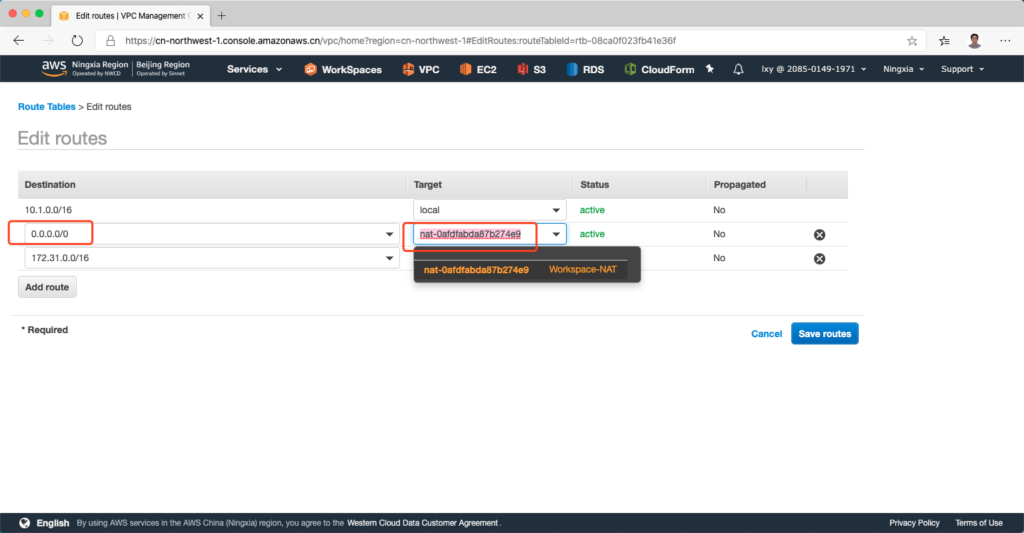Open the Ningxia region selector
The height and width of the screenshot is (533, 1024).
903,69
